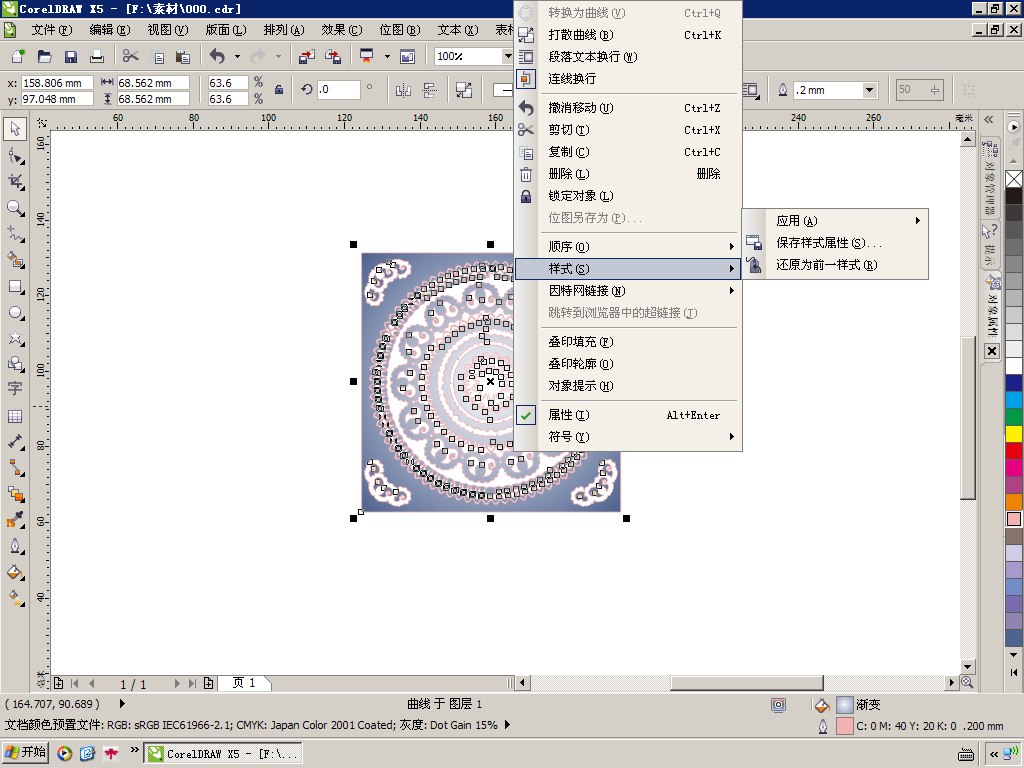
Task: Select the Ellipse tool
Action: 15,313
